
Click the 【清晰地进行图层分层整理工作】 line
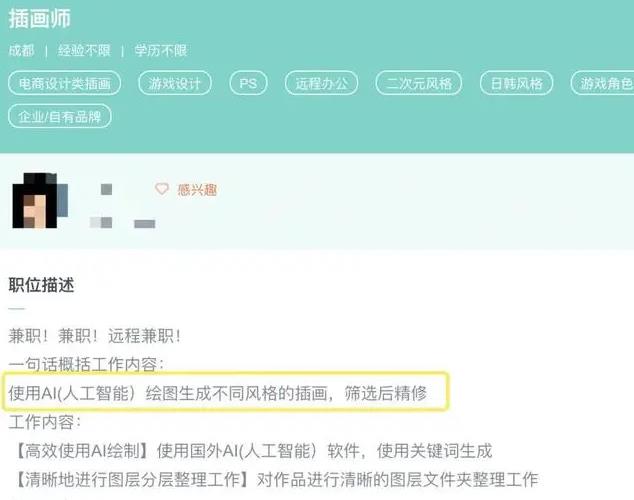[274, 479]
